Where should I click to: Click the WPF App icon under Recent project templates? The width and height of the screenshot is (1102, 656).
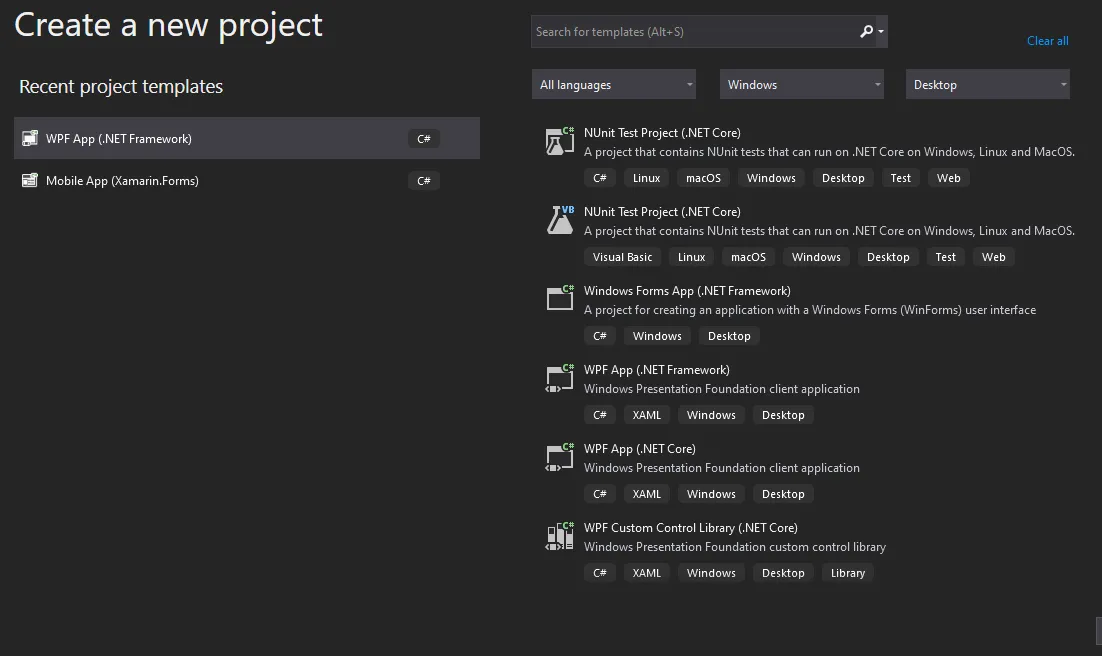click(30, 139)
